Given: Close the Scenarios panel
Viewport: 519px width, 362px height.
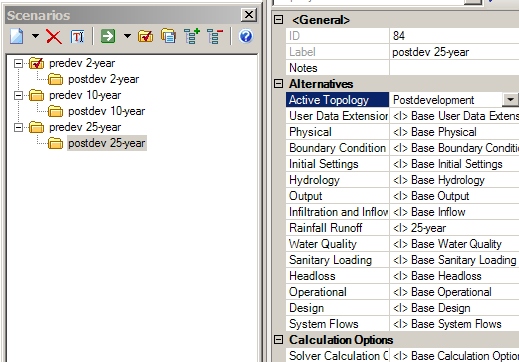Looking at the screenshot, I should click(249, 15).
